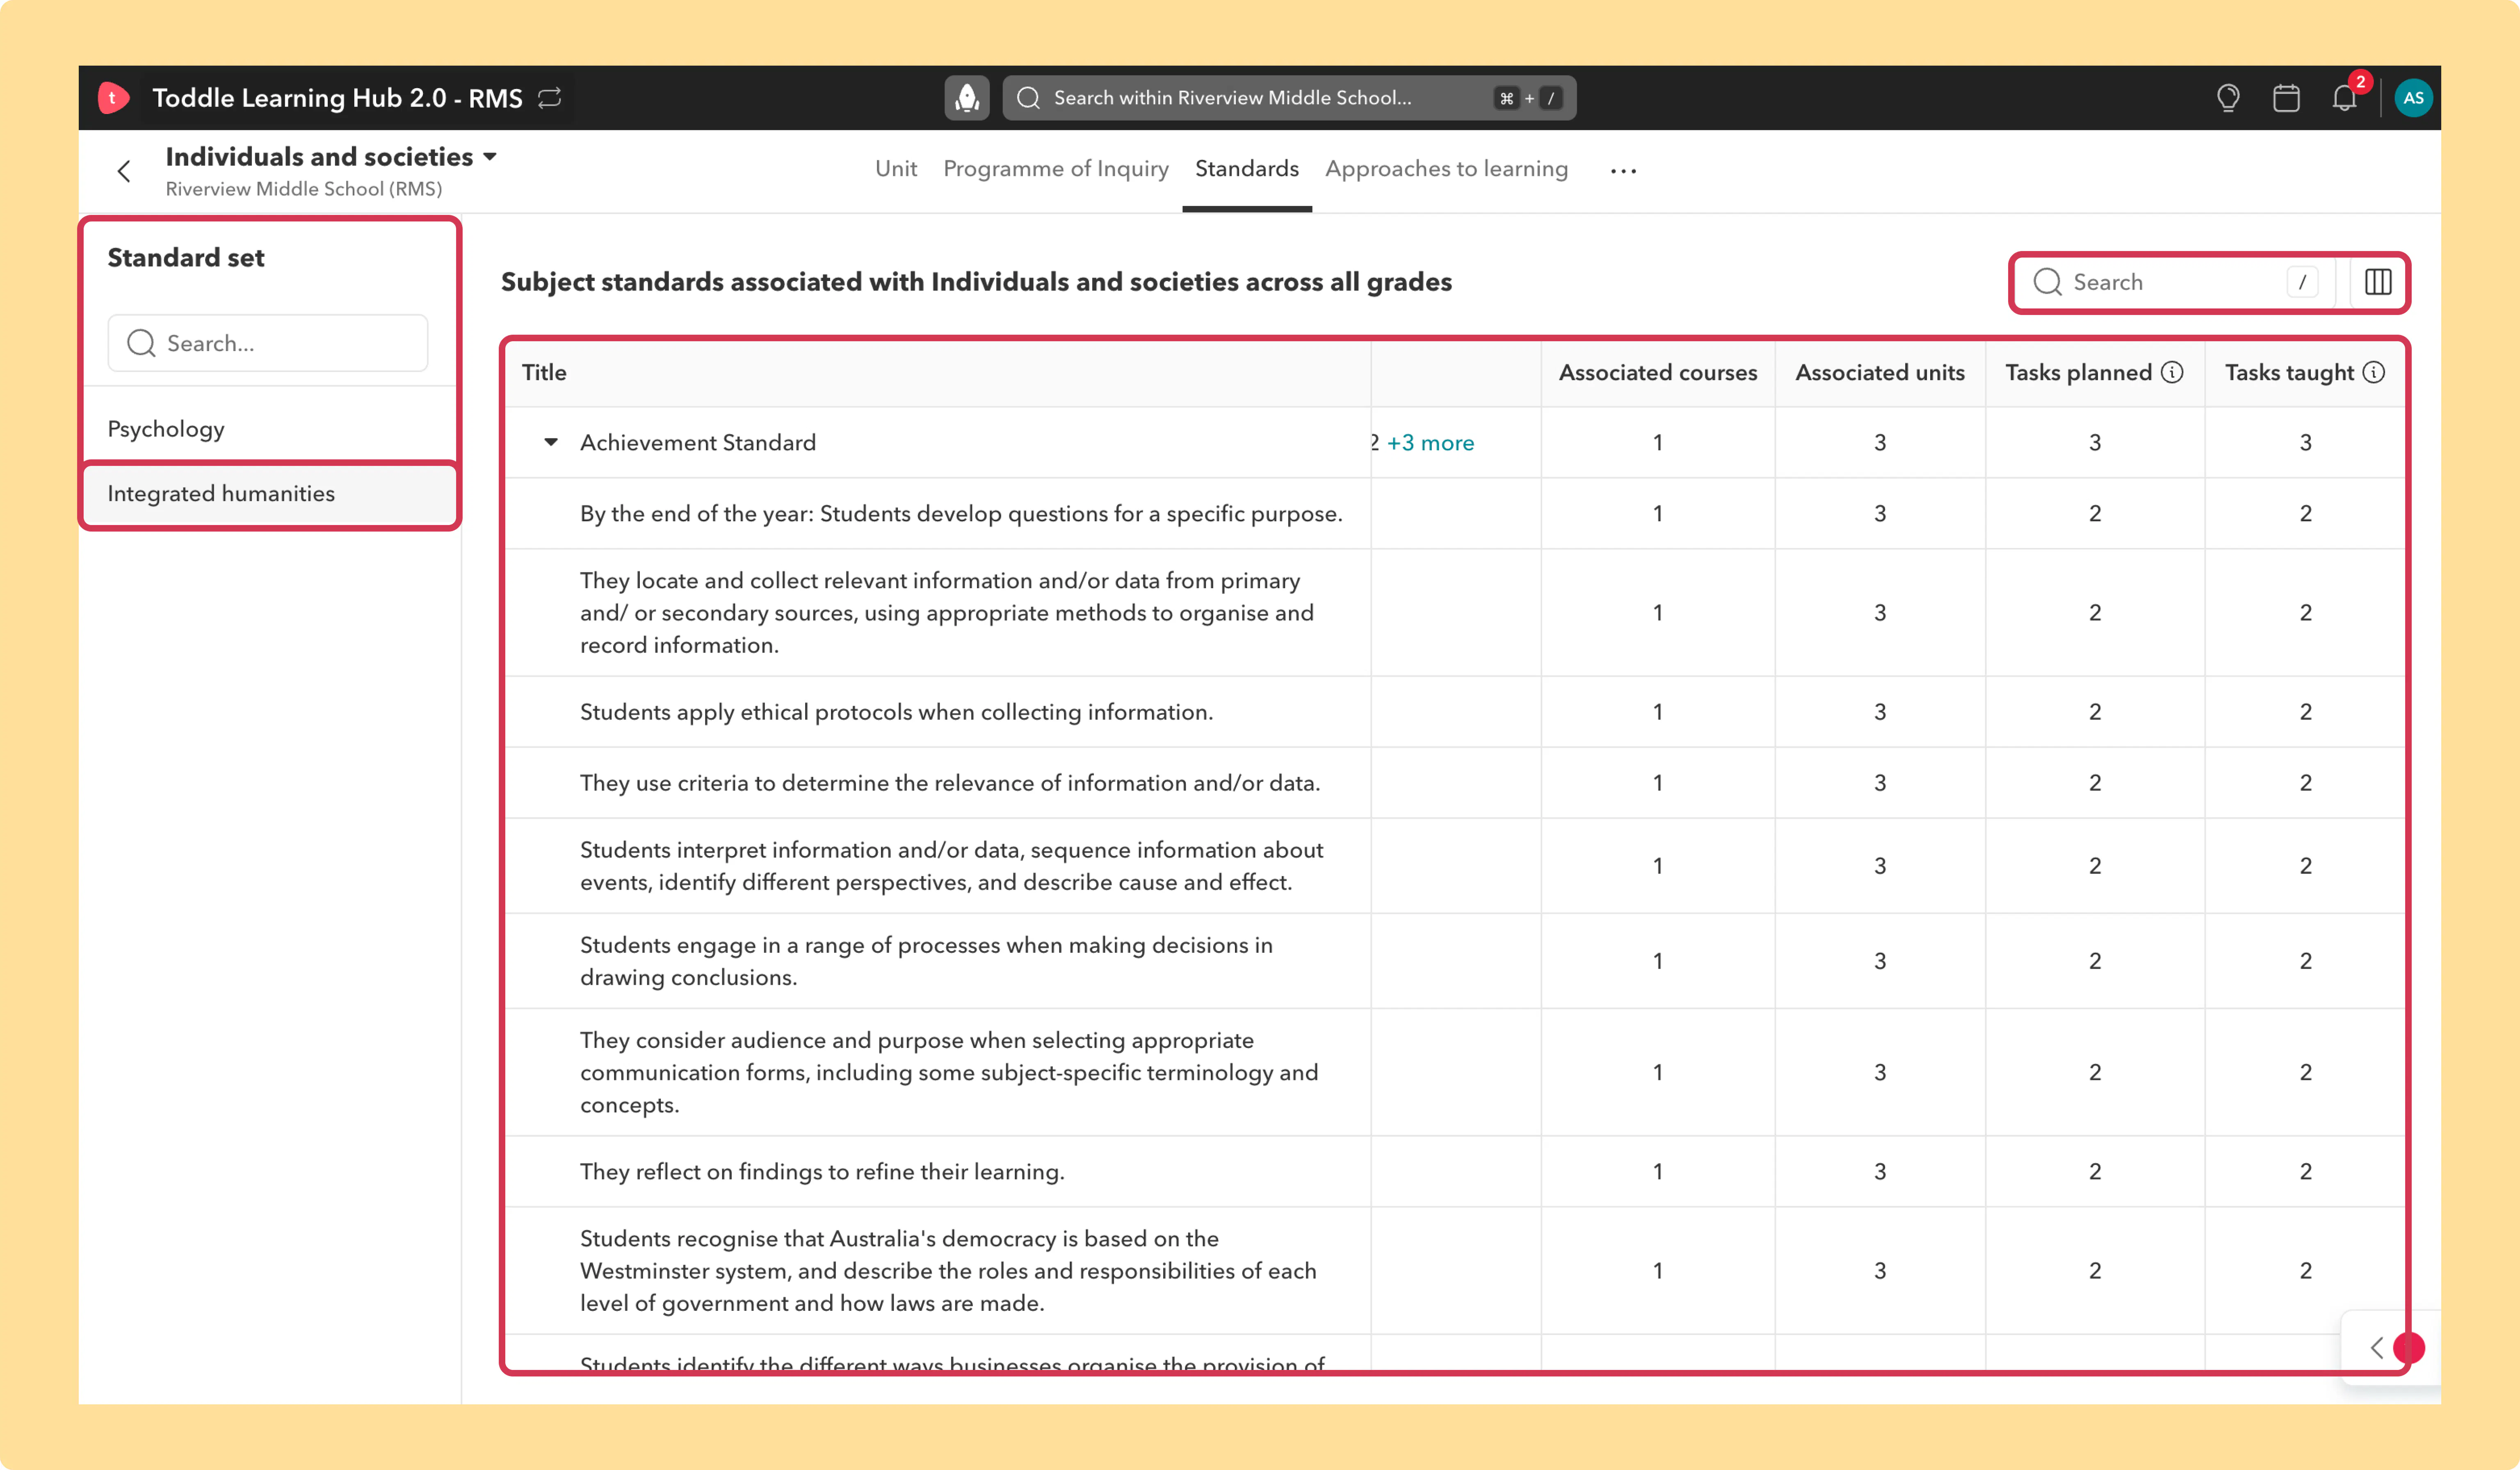This screenshot has width=2520, height=1470.
Task: Select 'Students develop questions for a specific purpose' row
Action: pos(961,514)
